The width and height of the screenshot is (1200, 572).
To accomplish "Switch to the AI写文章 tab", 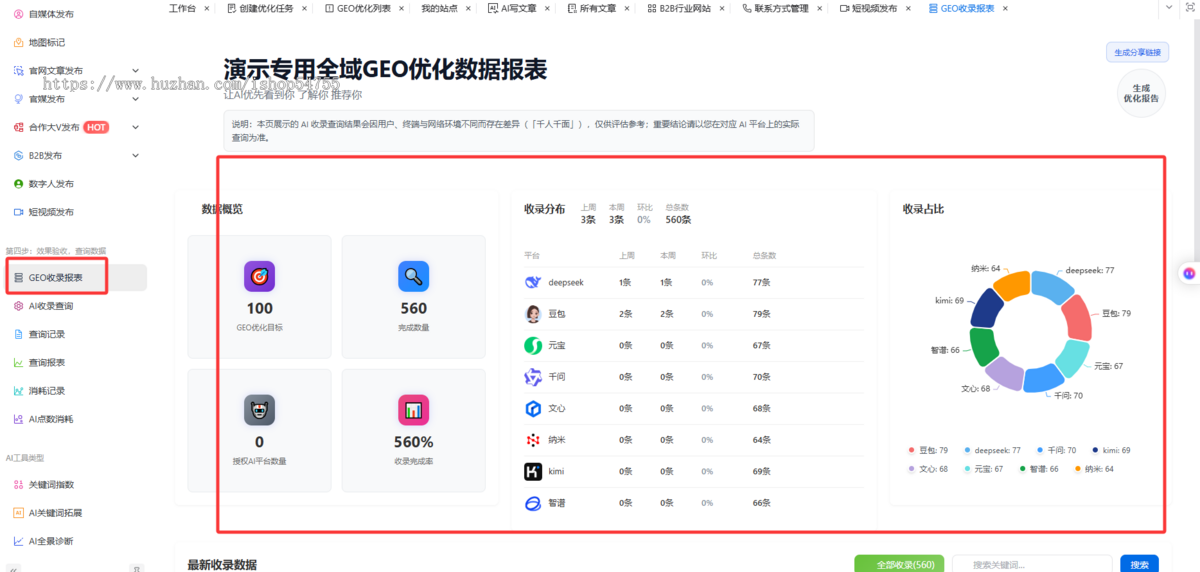I will point(511,8).
